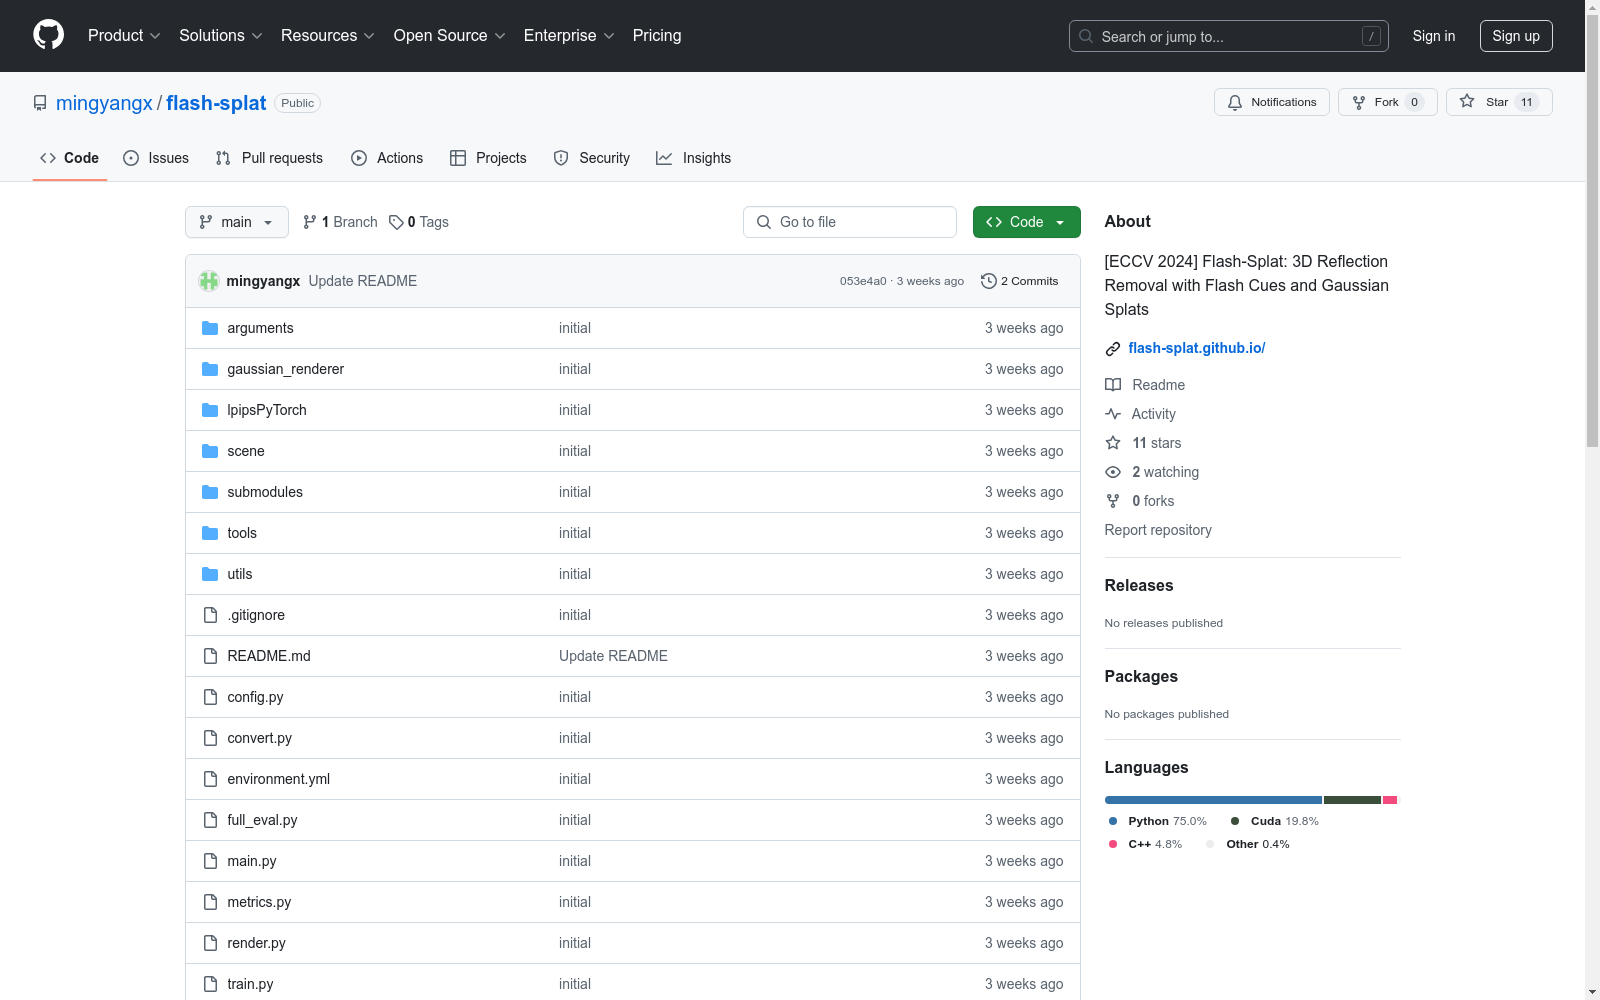Click the Activity pulse icon
Image resolution: width=1600 pixels, height=1000 pixels.
click(x=1113, y=414)
